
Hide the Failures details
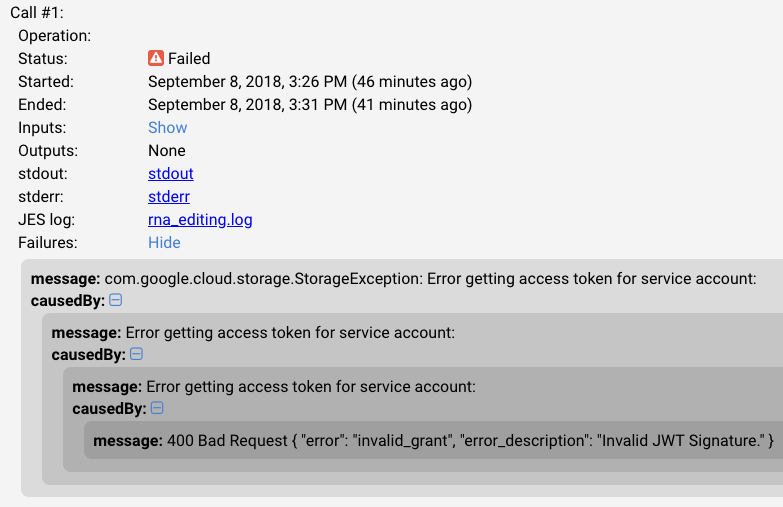(x=164, y=242)
